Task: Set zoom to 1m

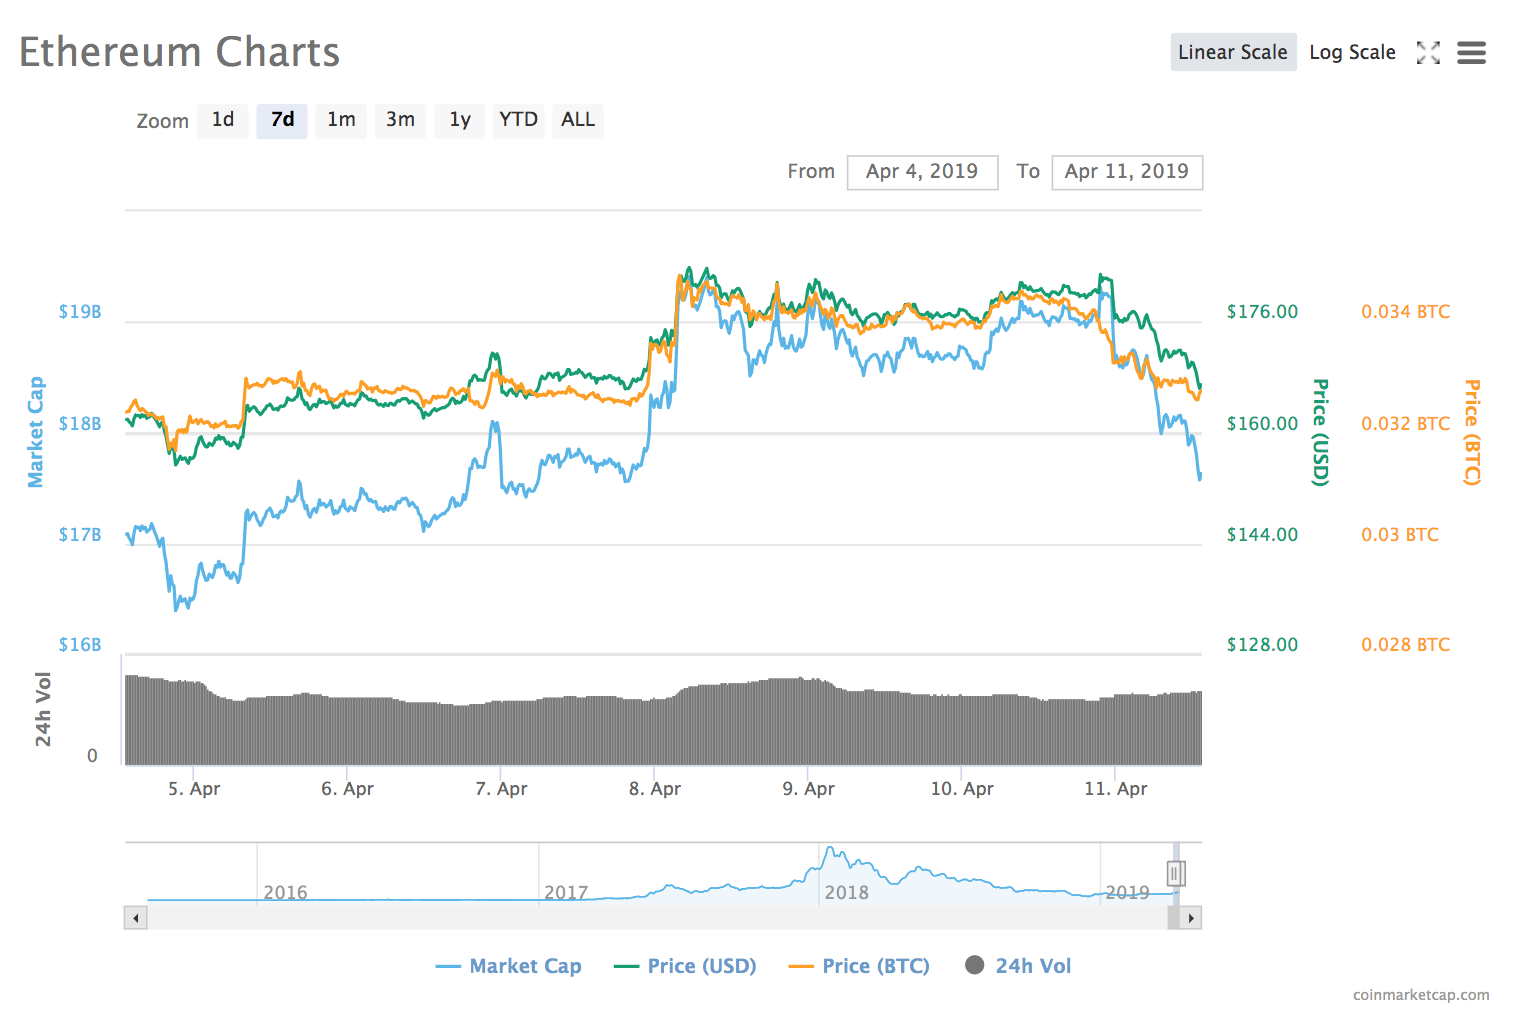Action: (x=341, y=120)
